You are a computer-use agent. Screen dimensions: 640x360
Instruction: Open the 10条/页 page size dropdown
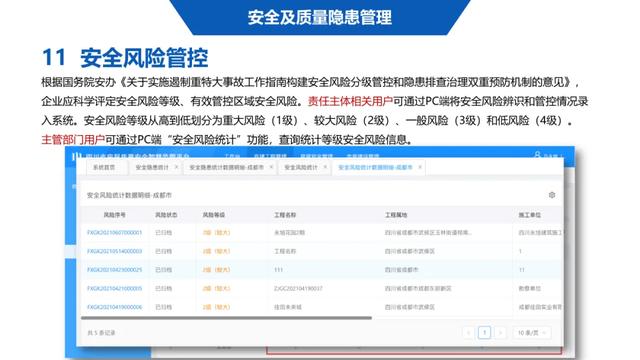[532, 333]
